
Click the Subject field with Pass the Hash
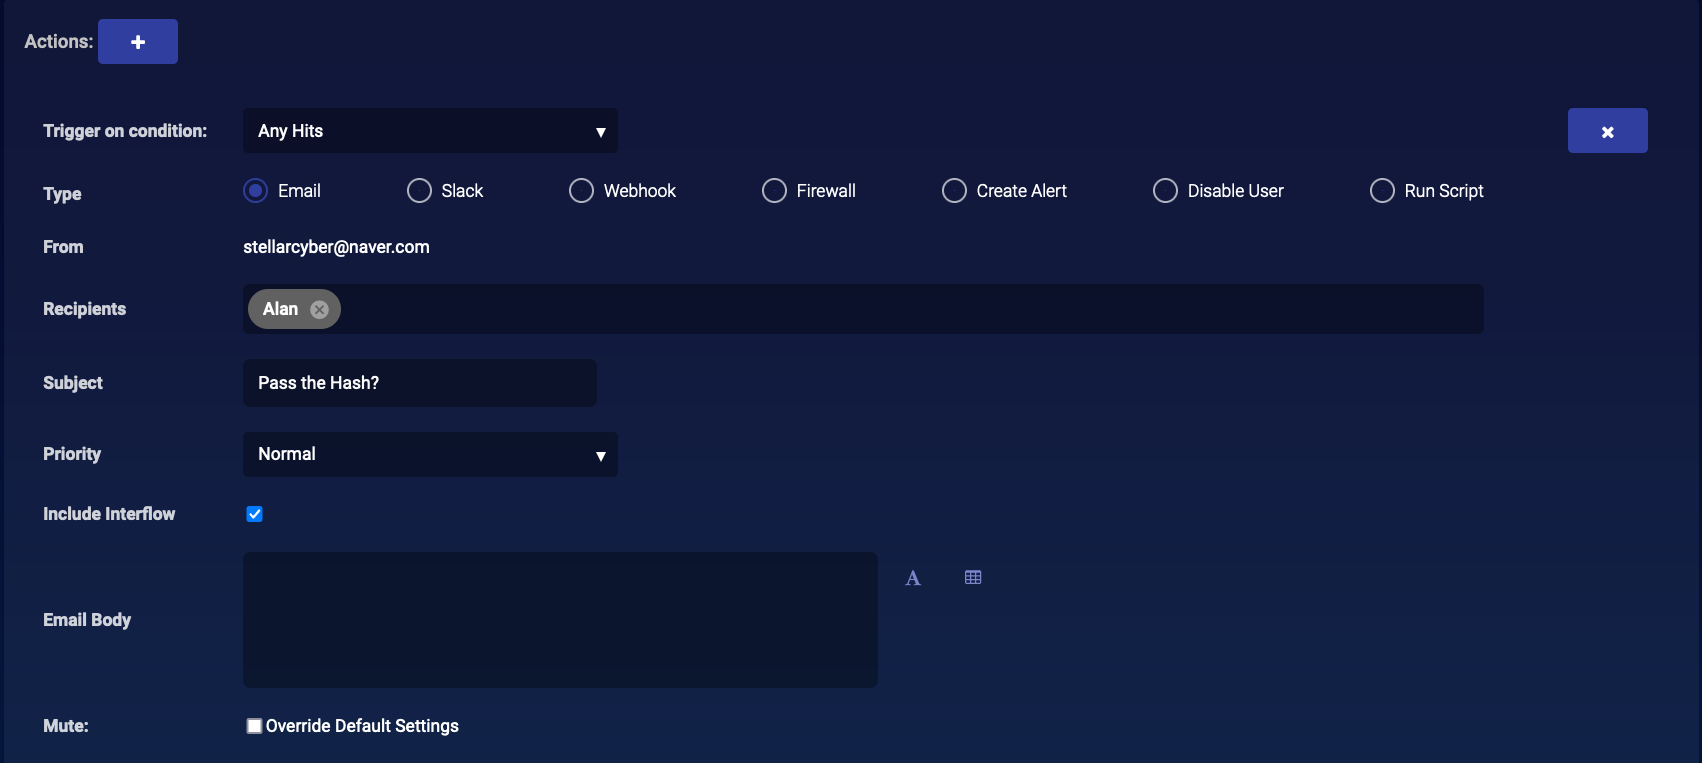coord(420,383)
